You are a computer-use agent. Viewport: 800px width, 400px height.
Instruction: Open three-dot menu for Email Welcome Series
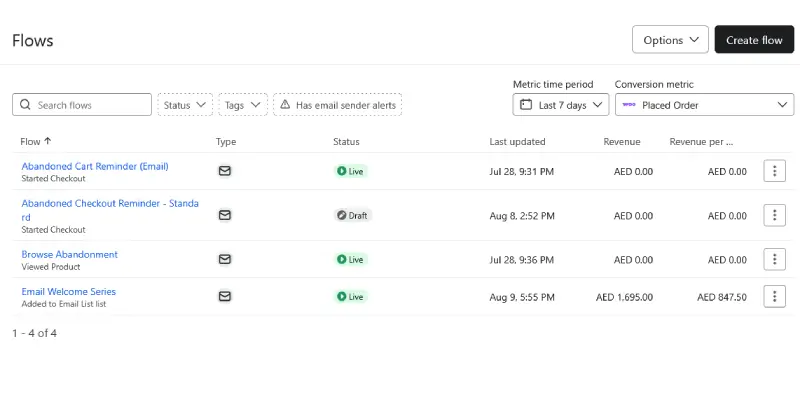(774, 296)
